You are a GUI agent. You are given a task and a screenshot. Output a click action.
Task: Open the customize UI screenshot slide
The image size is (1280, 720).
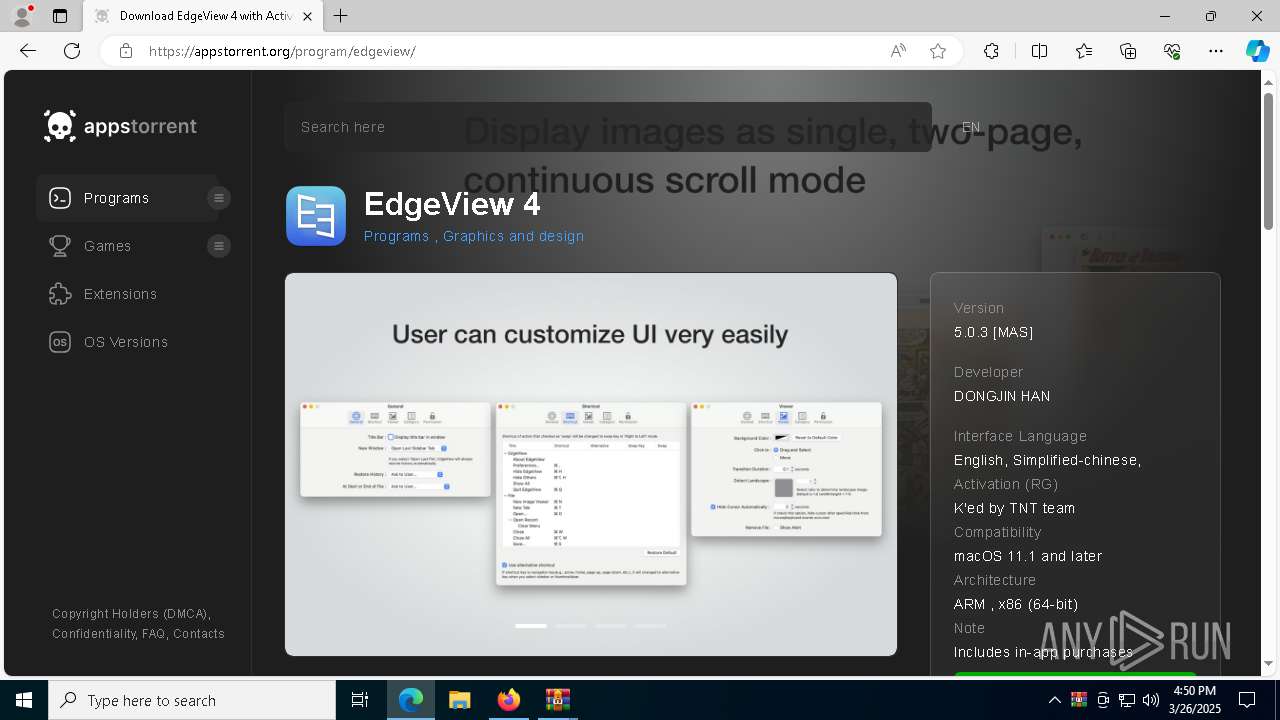591,464
